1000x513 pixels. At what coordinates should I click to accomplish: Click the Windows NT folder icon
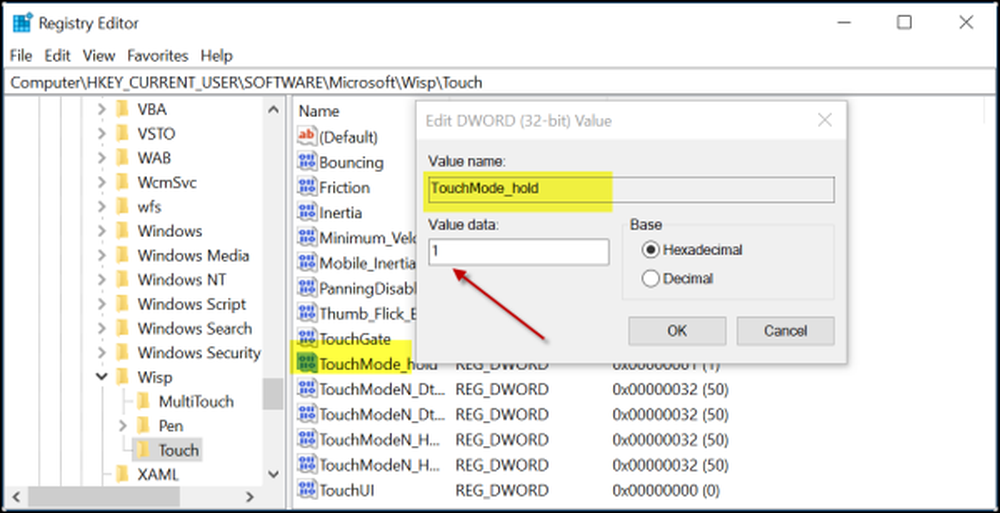click(x=122, y=279)
